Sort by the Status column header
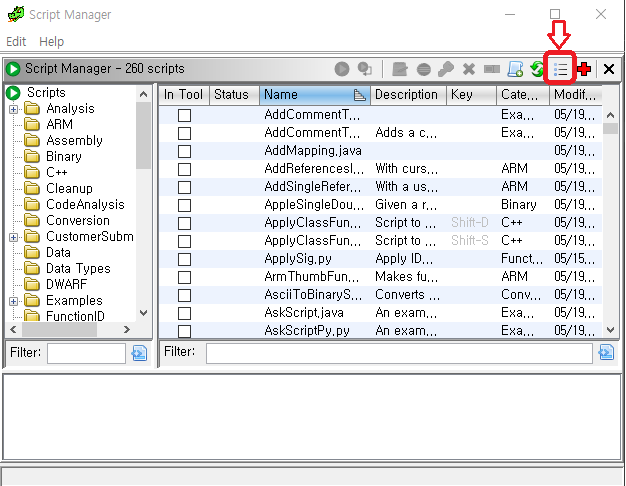The width and height of the screenshot is (626, 486). click(234, 95)
